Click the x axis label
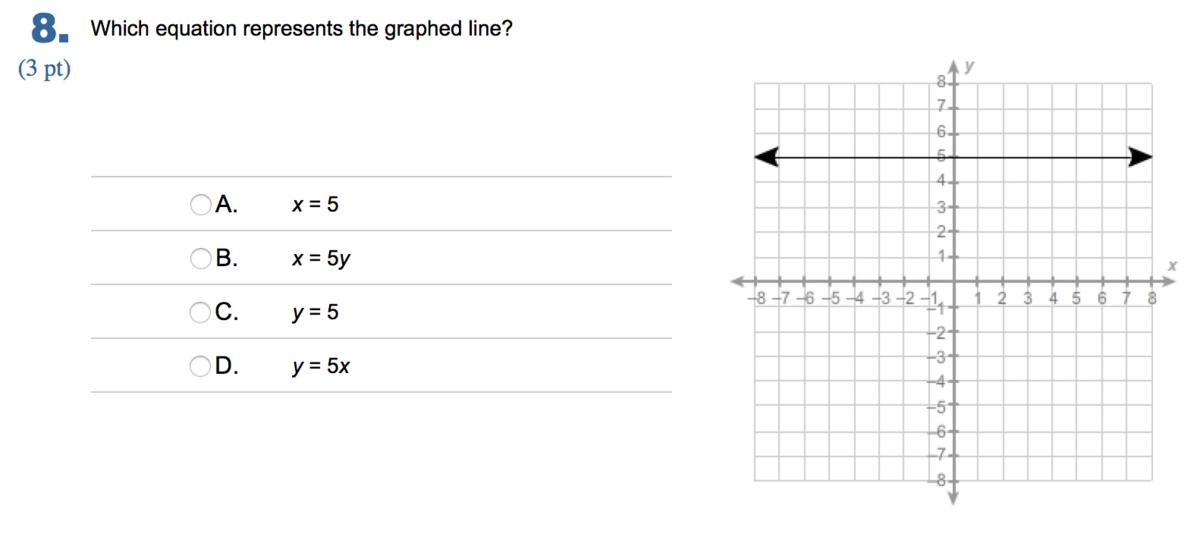1200x549 pixels. [x=1172, y=264]
